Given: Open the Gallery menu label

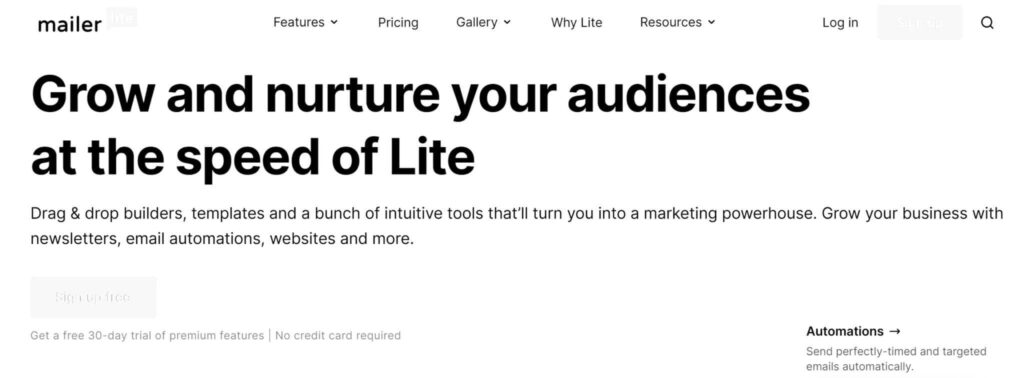Looking at the screenshot, I should (x=477, y=22).
